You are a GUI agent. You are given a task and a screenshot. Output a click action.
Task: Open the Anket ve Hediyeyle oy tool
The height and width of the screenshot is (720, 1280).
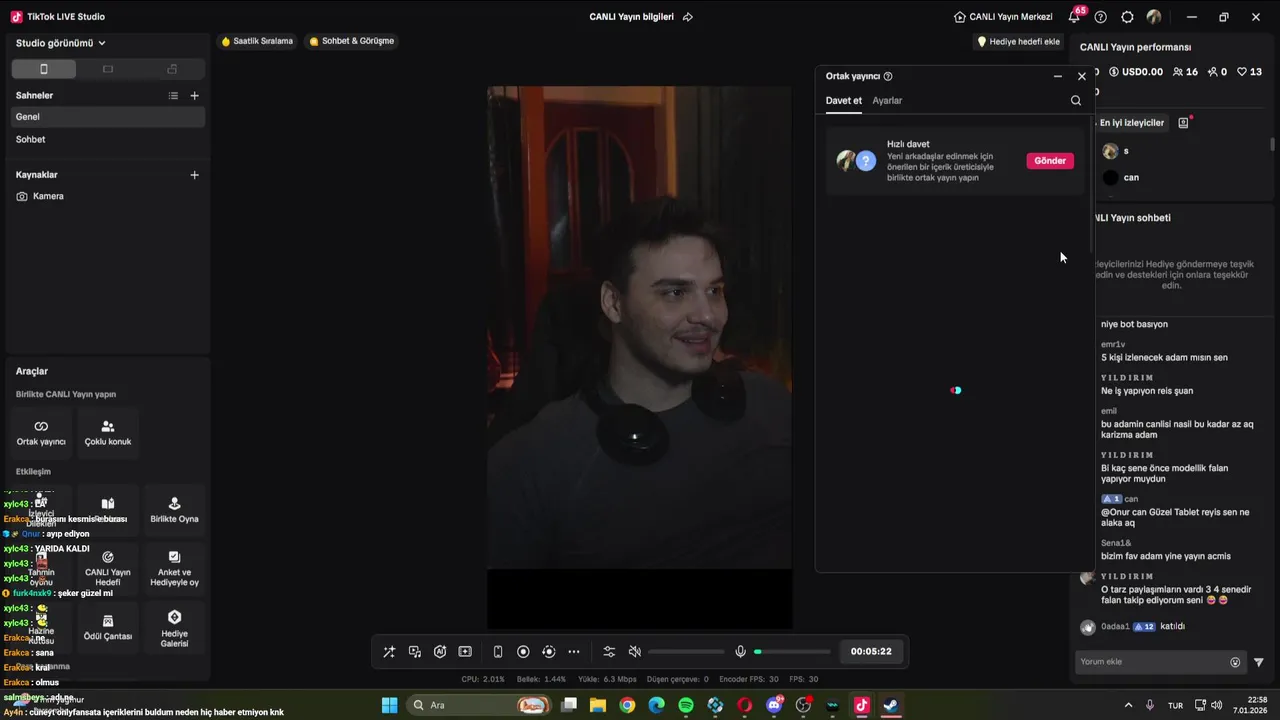point(174,567)
